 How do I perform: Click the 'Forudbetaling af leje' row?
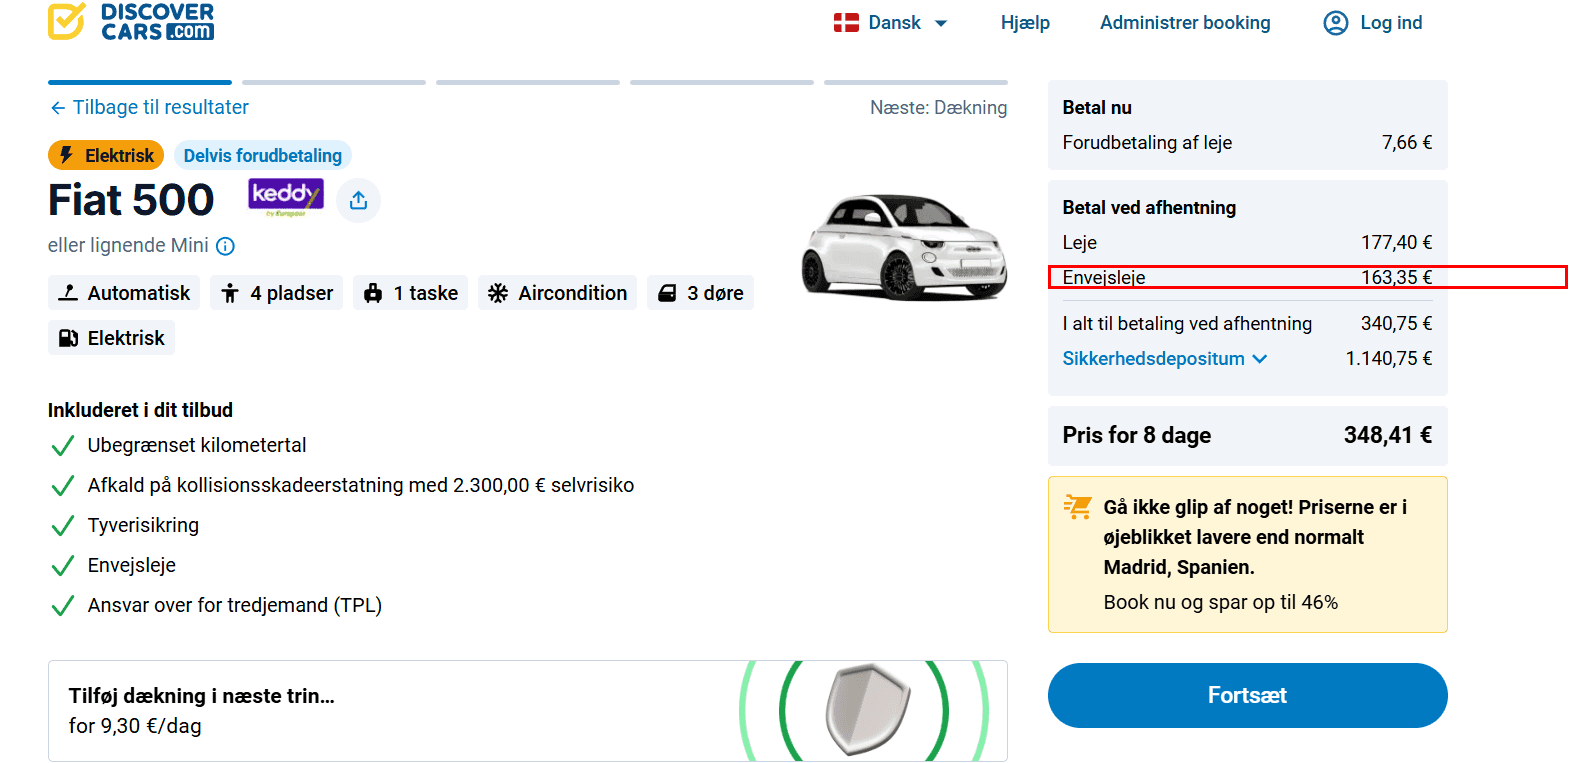click(1247, 142)
